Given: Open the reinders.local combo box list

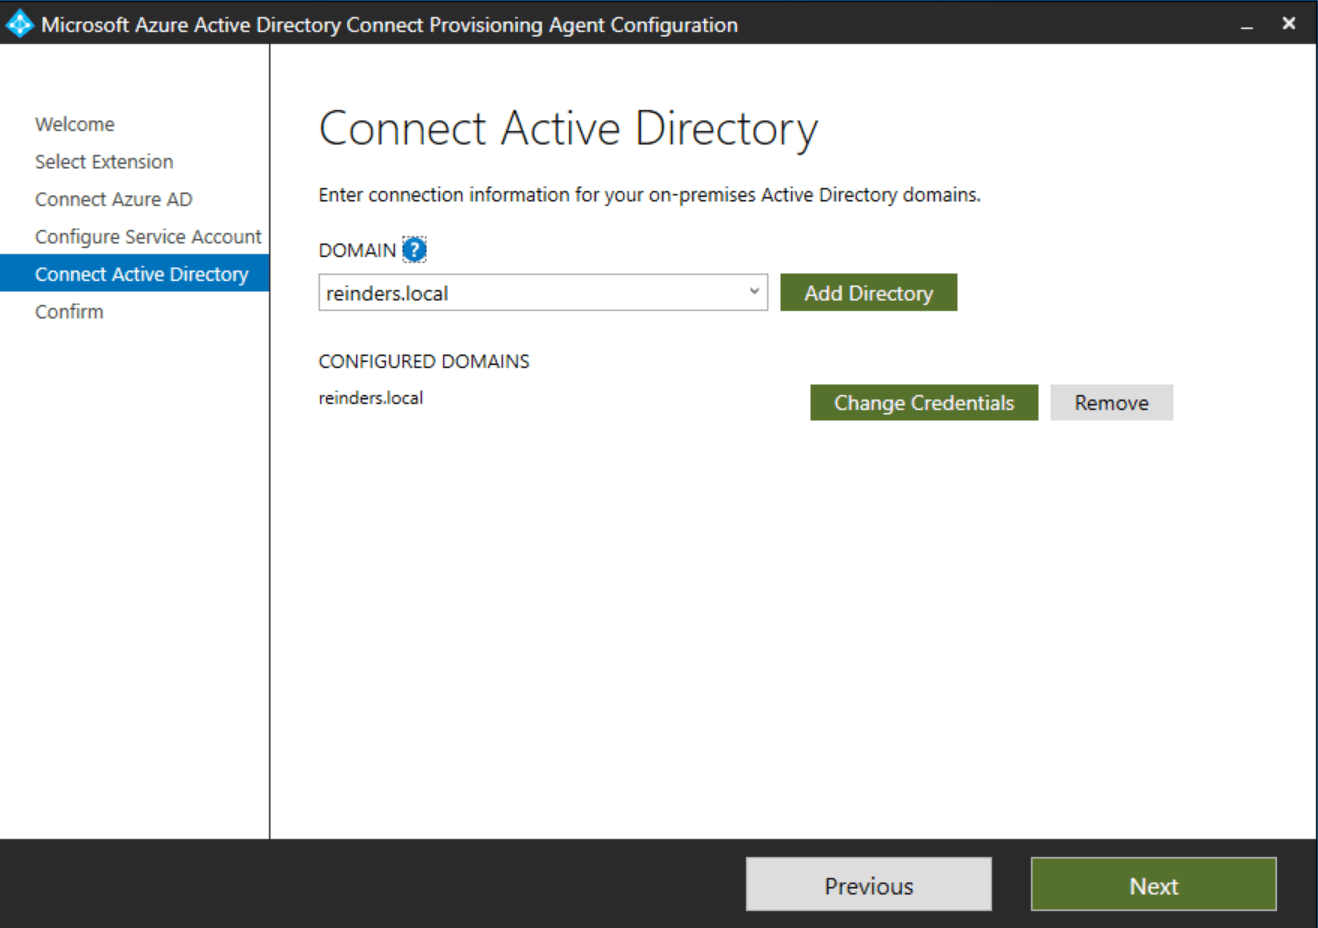Looking at the screenshot, I should [753, 292].
